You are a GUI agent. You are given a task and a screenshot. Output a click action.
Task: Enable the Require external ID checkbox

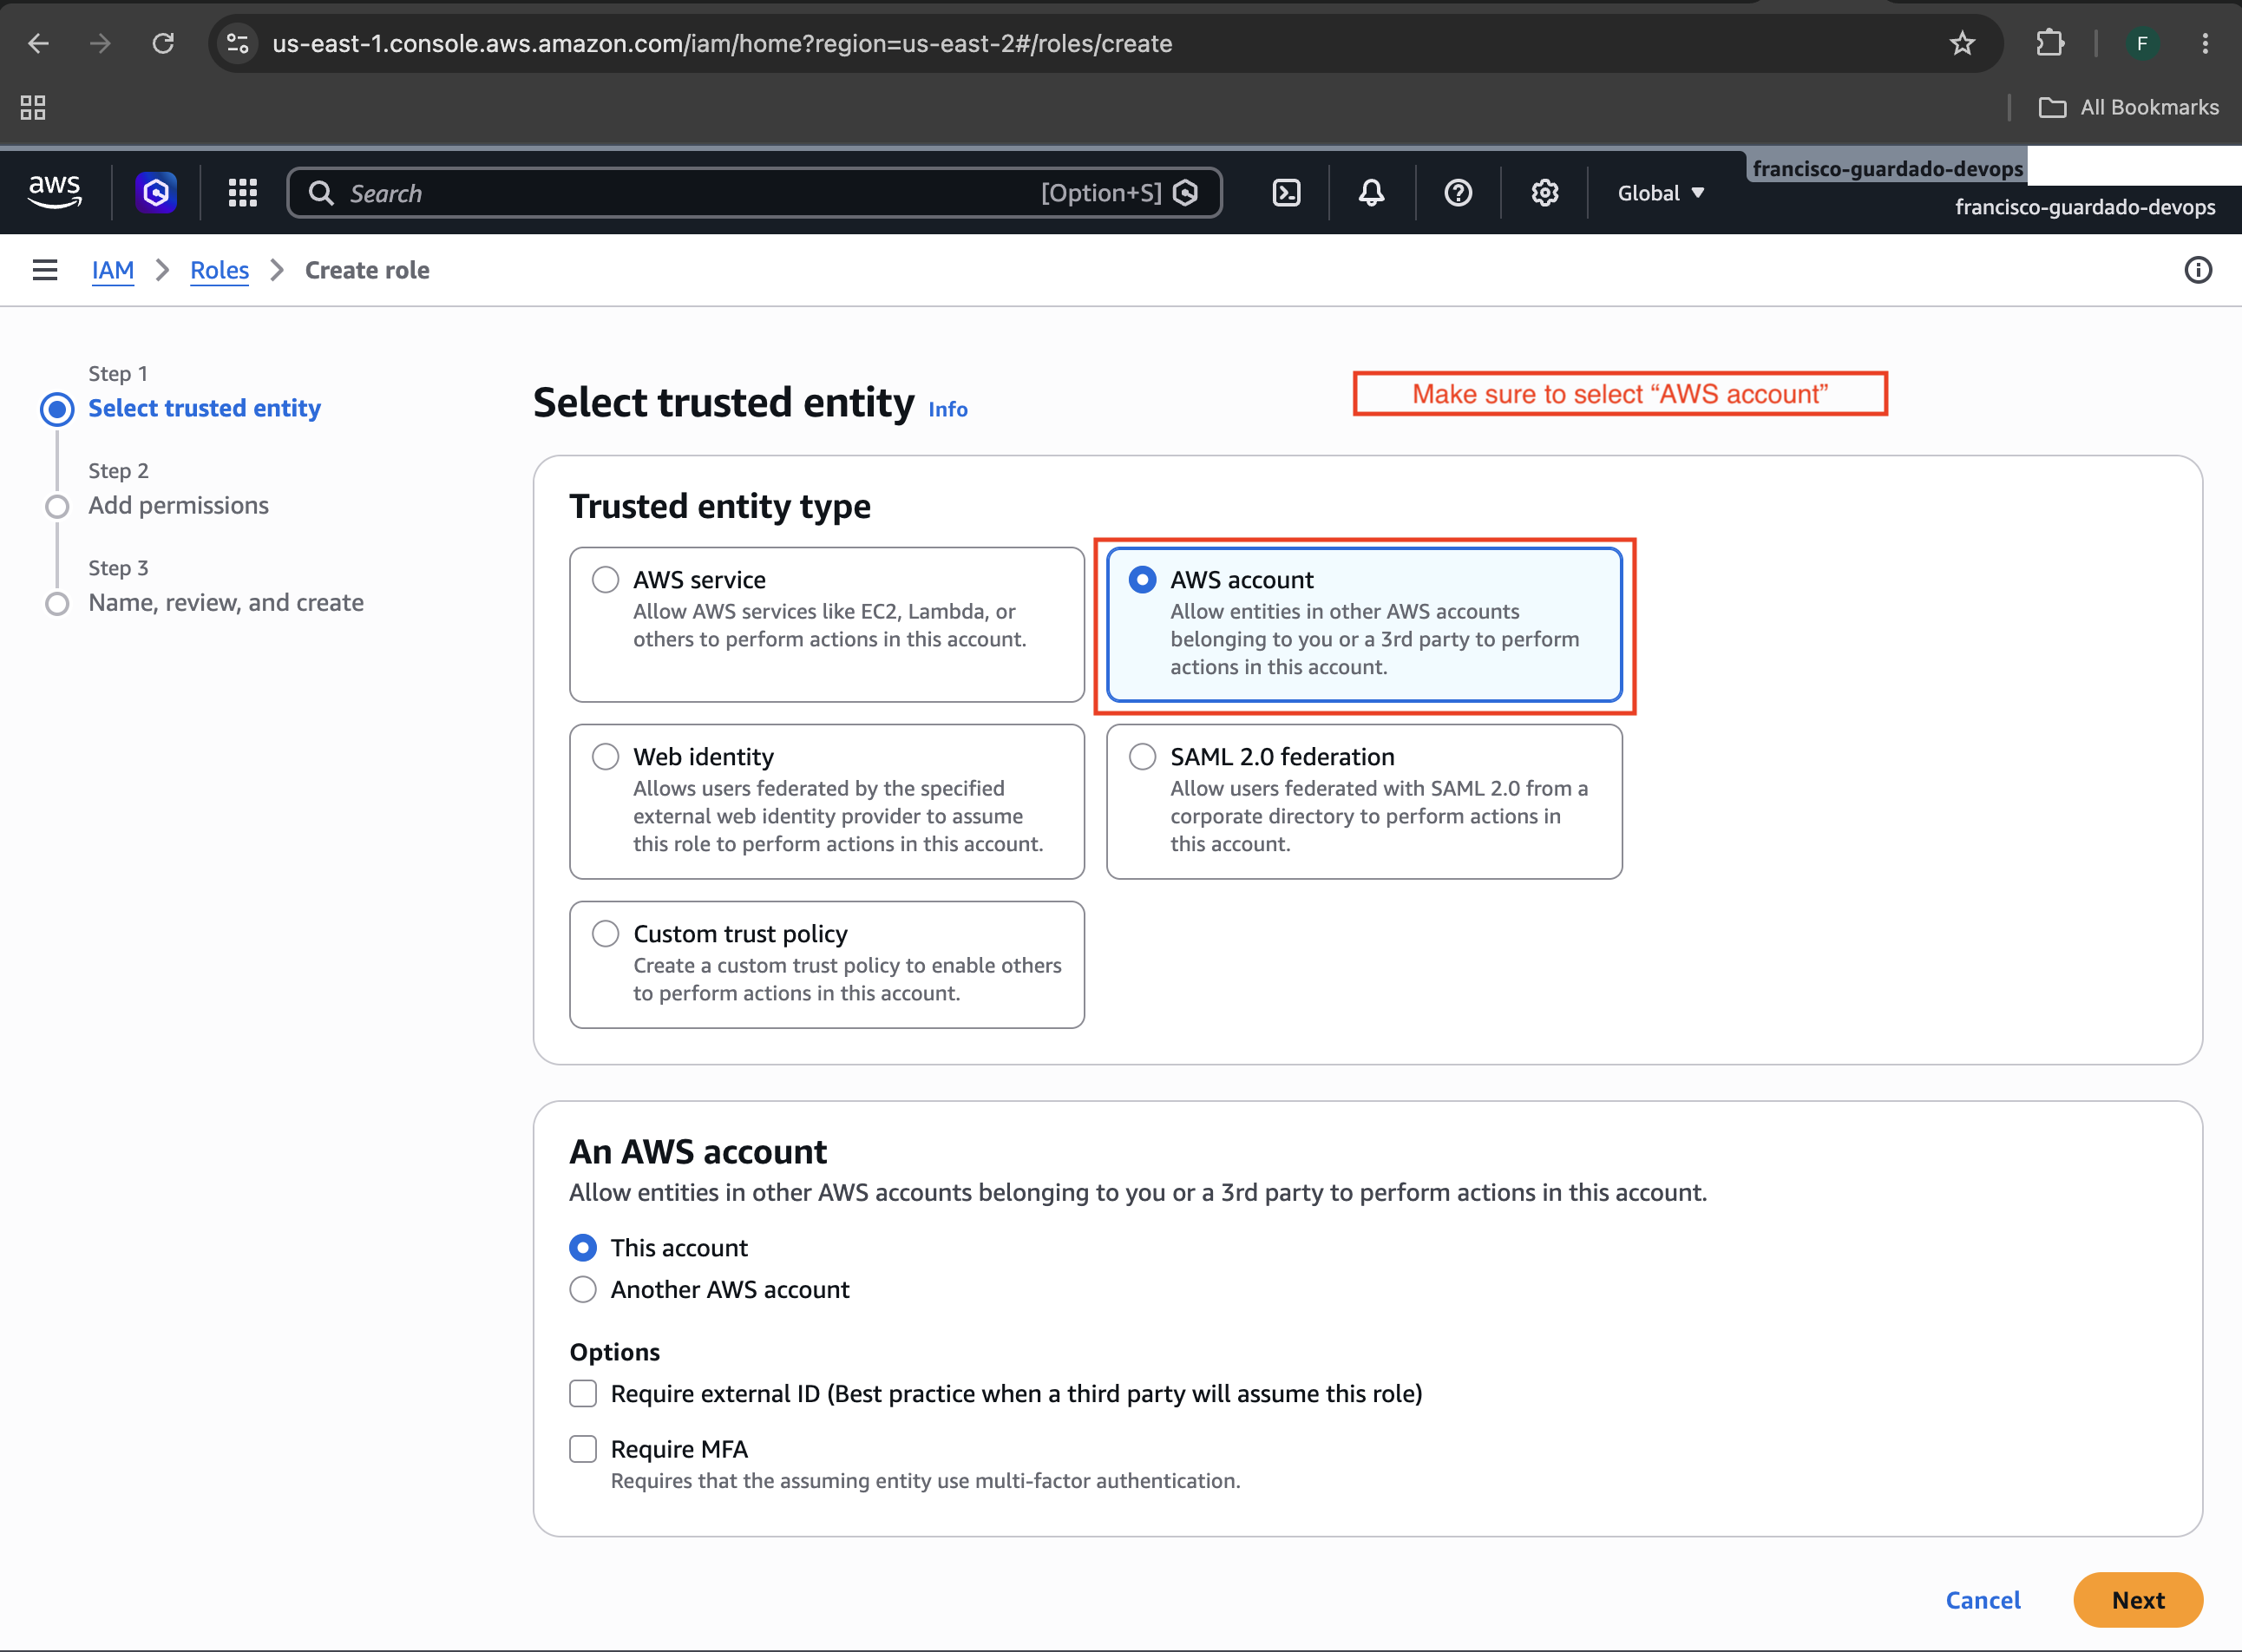583,1394
